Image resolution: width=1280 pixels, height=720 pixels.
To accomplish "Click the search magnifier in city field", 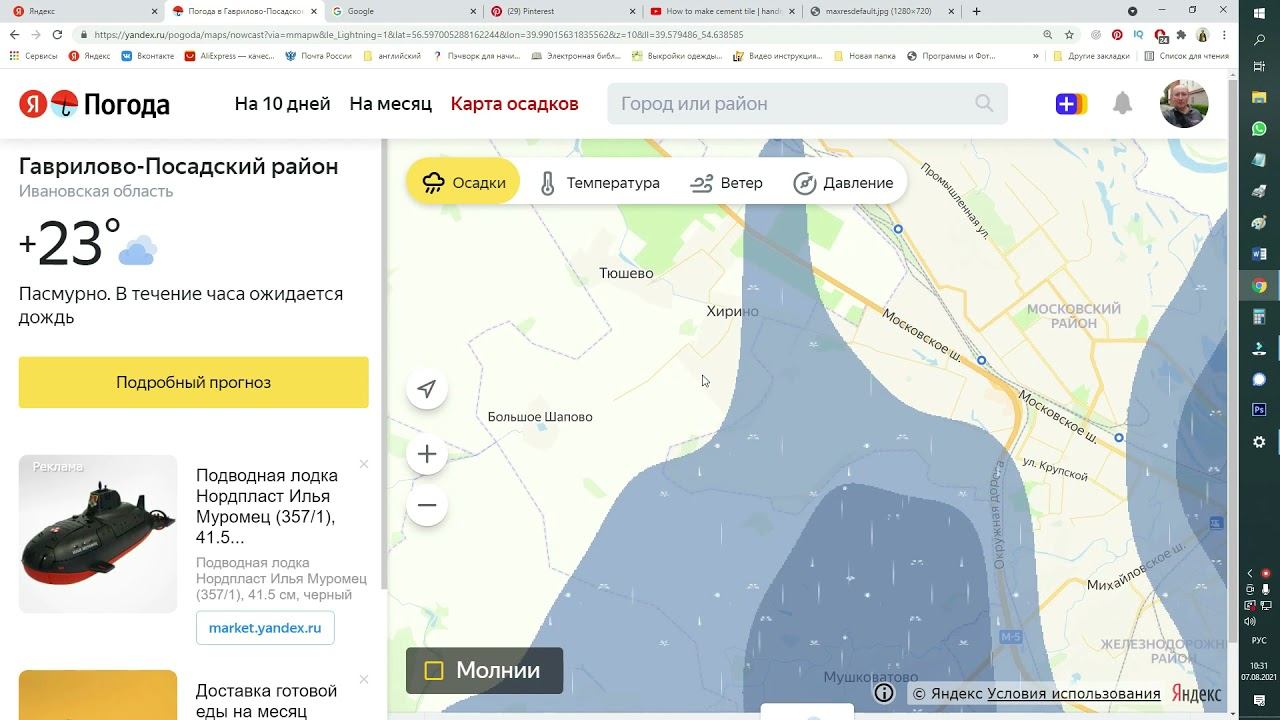I will click(984, 103).
